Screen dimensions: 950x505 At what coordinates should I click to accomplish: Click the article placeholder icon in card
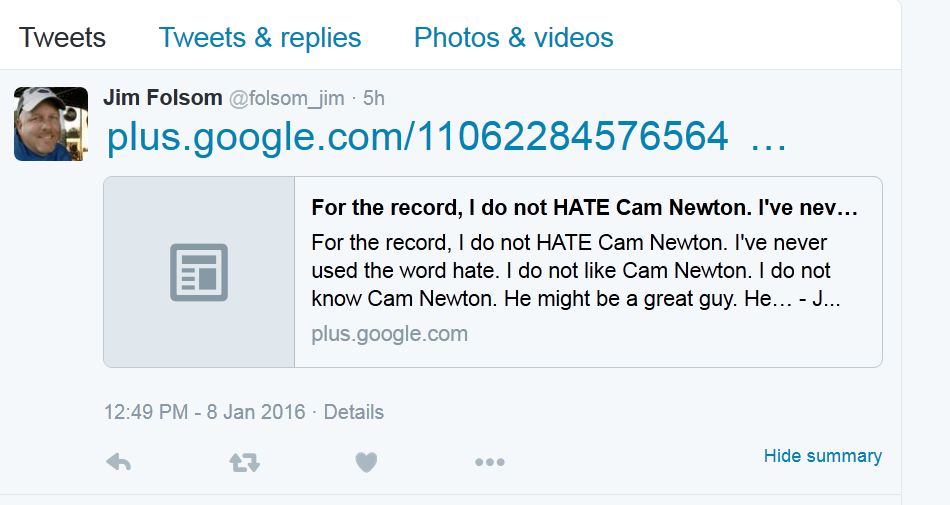(x=199, y=272)
